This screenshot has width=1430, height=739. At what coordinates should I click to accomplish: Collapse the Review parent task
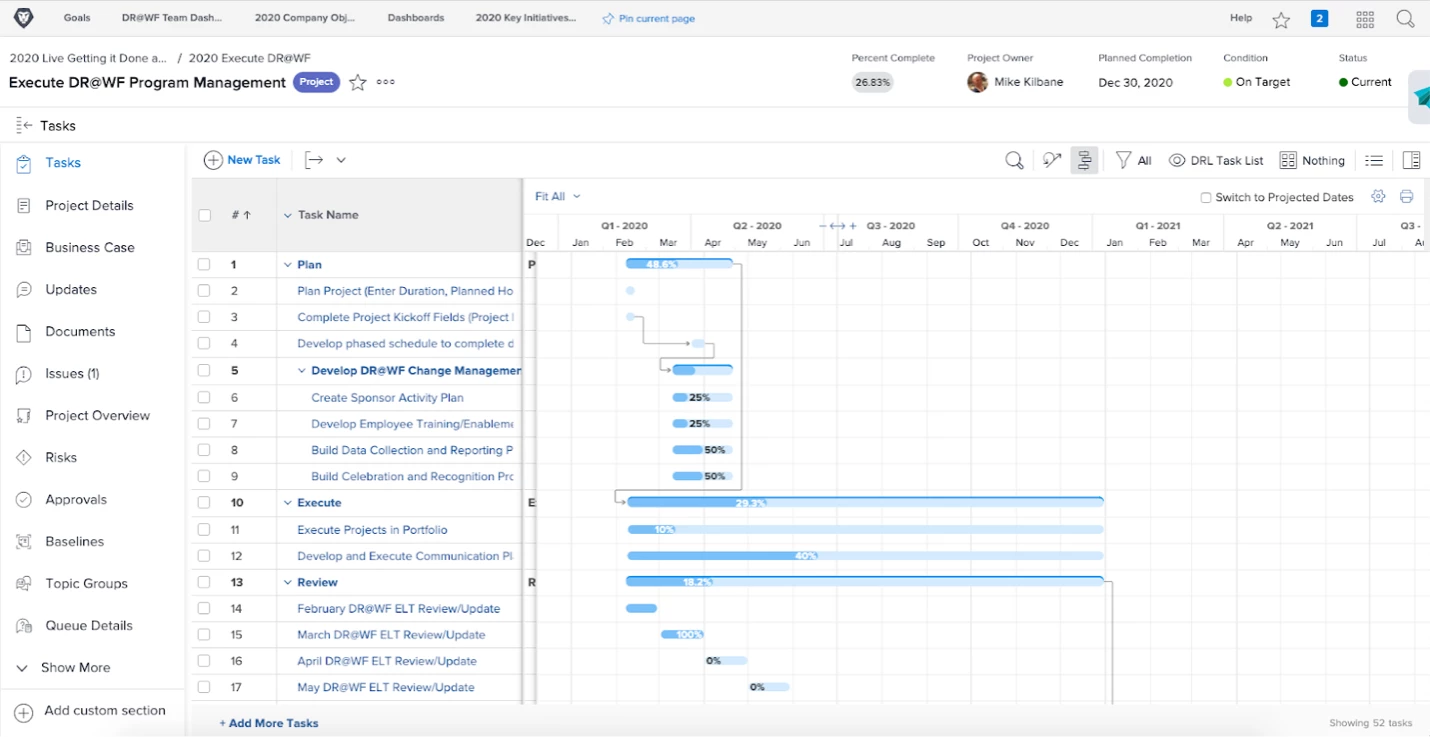point(288,582)
